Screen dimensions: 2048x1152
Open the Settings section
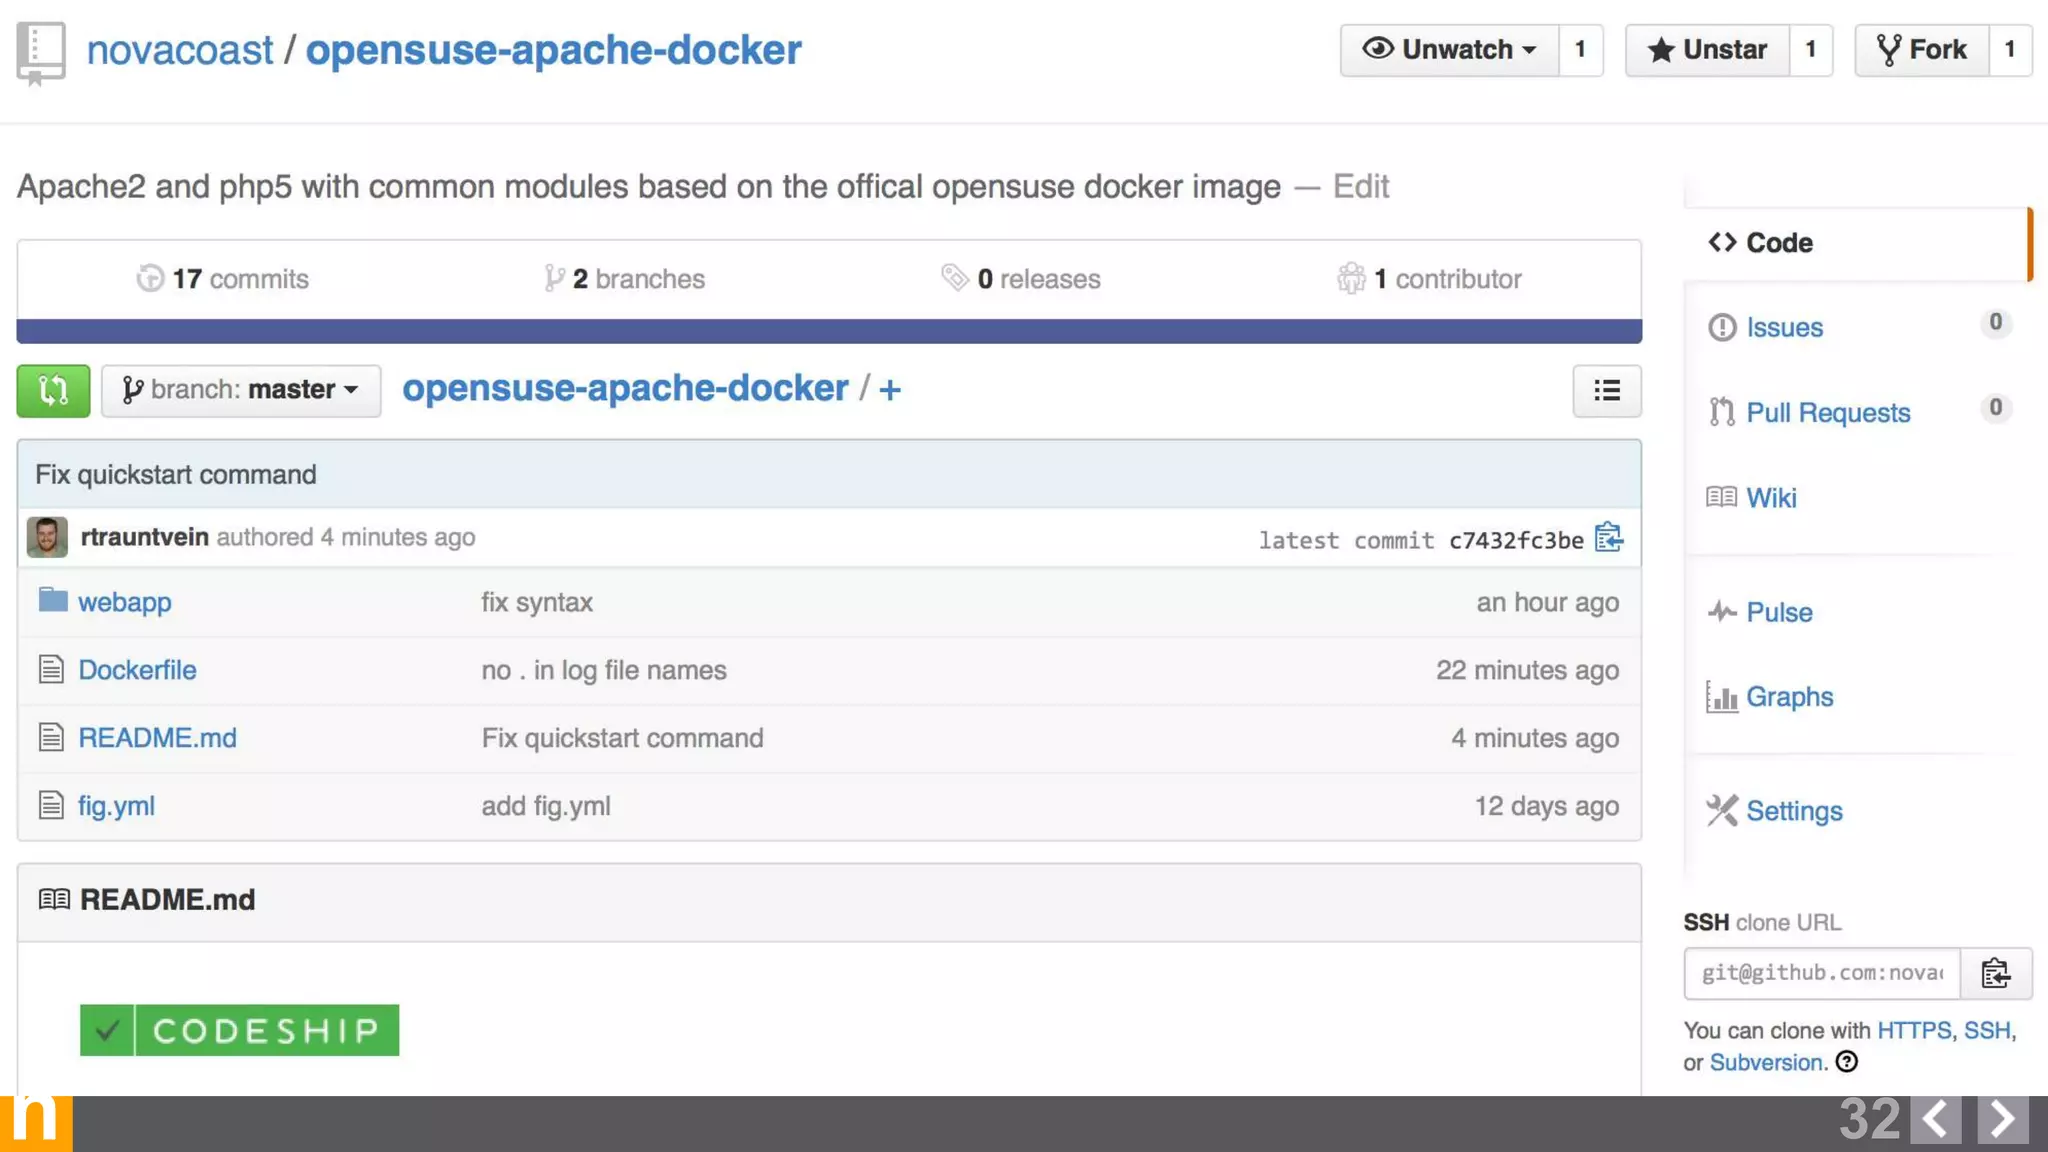(1793, 811)
